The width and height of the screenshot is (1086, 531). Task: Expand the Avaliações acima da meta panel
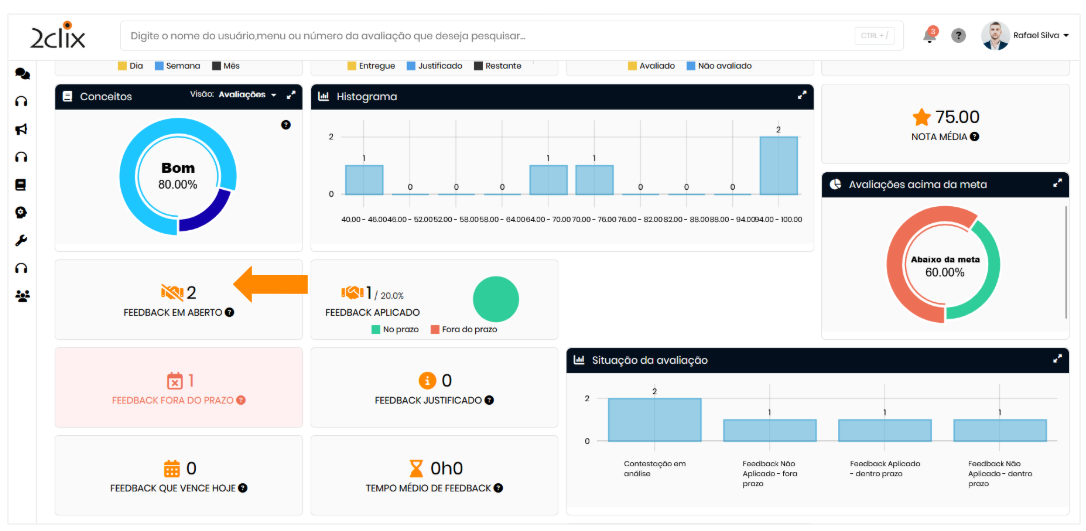click(1057, 184)
